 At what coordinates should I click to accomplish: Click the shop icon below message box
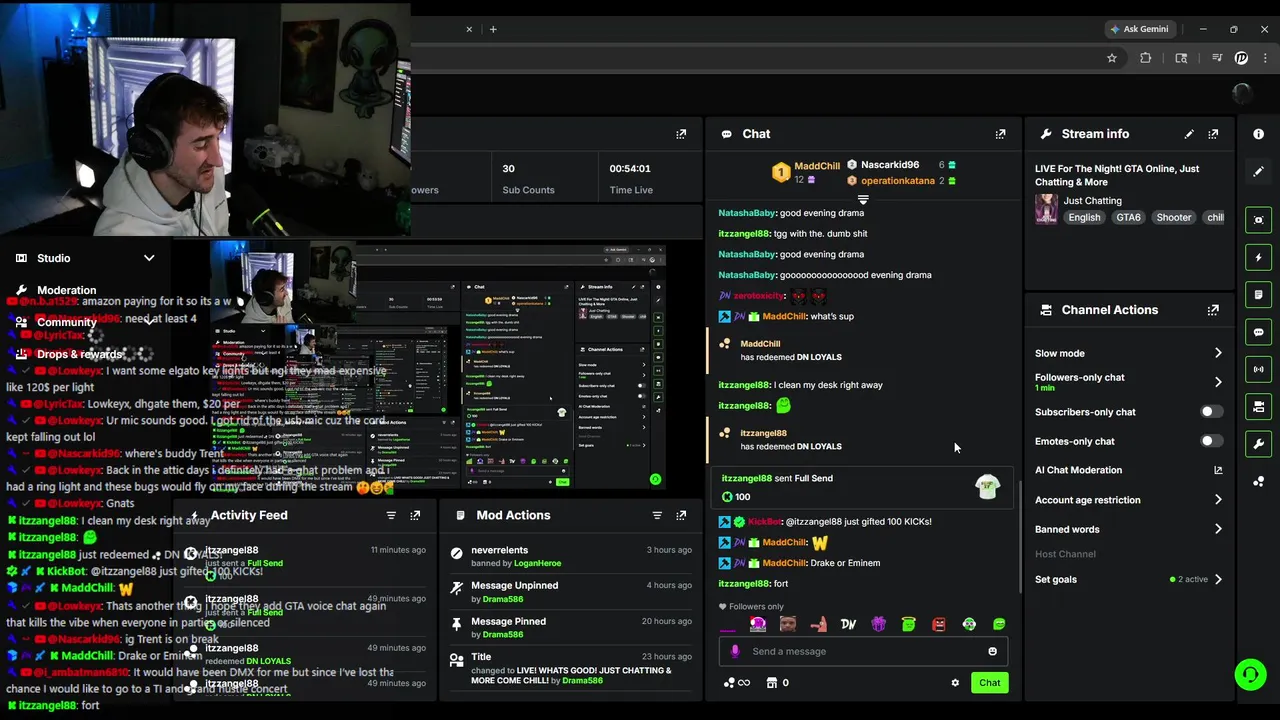point(772,683)
